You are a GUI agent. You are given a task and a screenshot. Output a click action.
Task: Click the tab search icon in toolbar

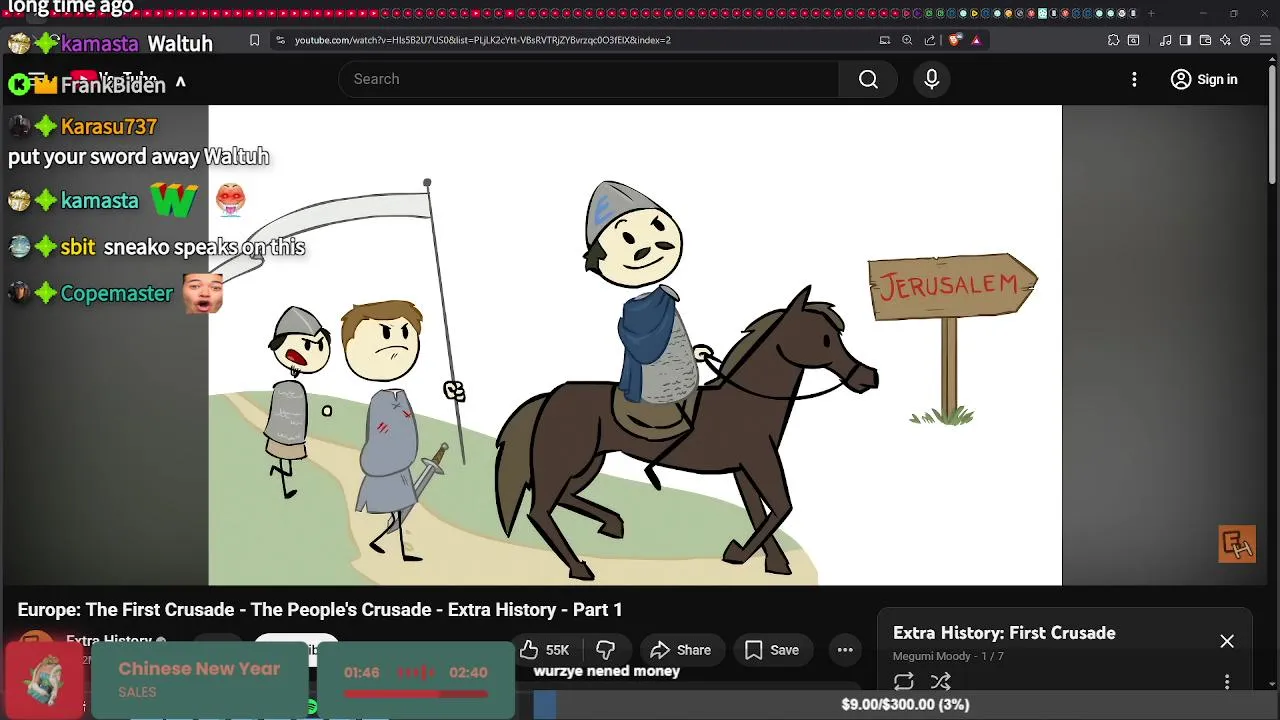pos(1133,40)
